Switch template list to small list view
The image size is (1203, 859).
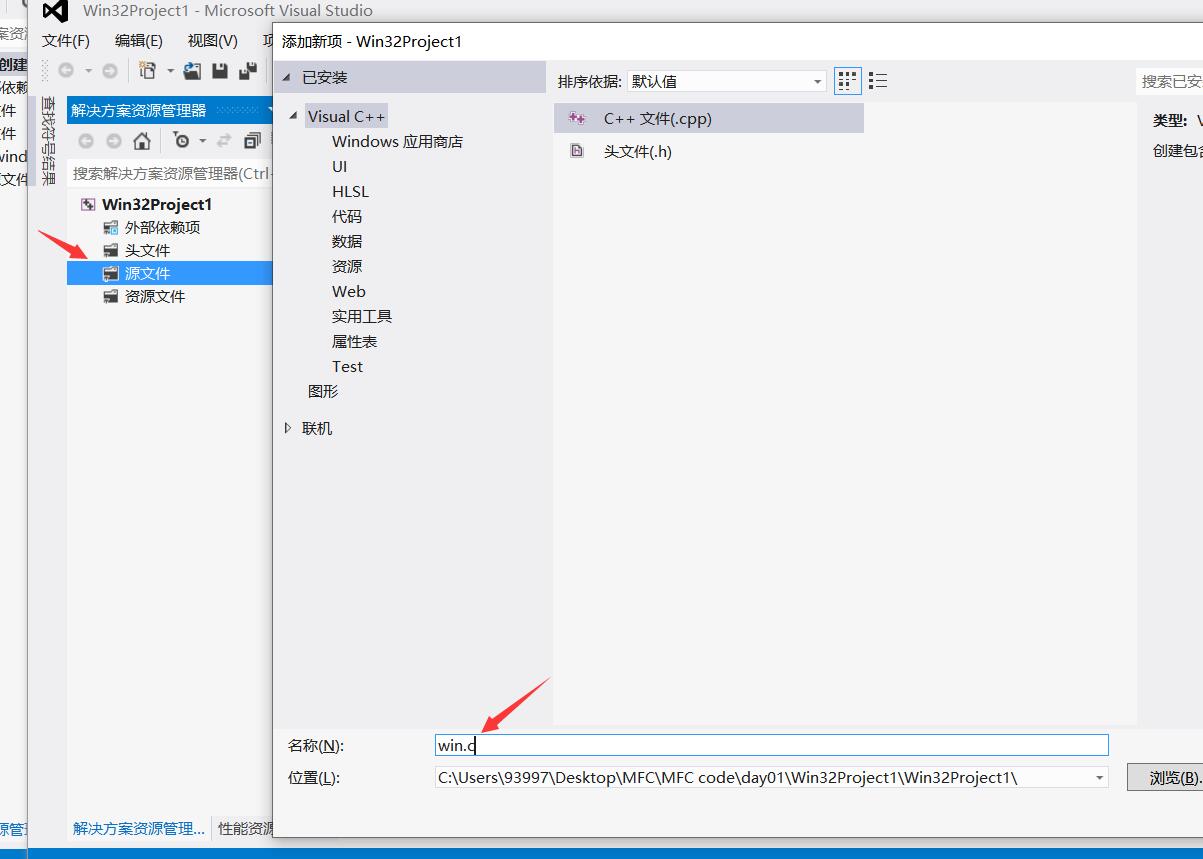[879, 80]
